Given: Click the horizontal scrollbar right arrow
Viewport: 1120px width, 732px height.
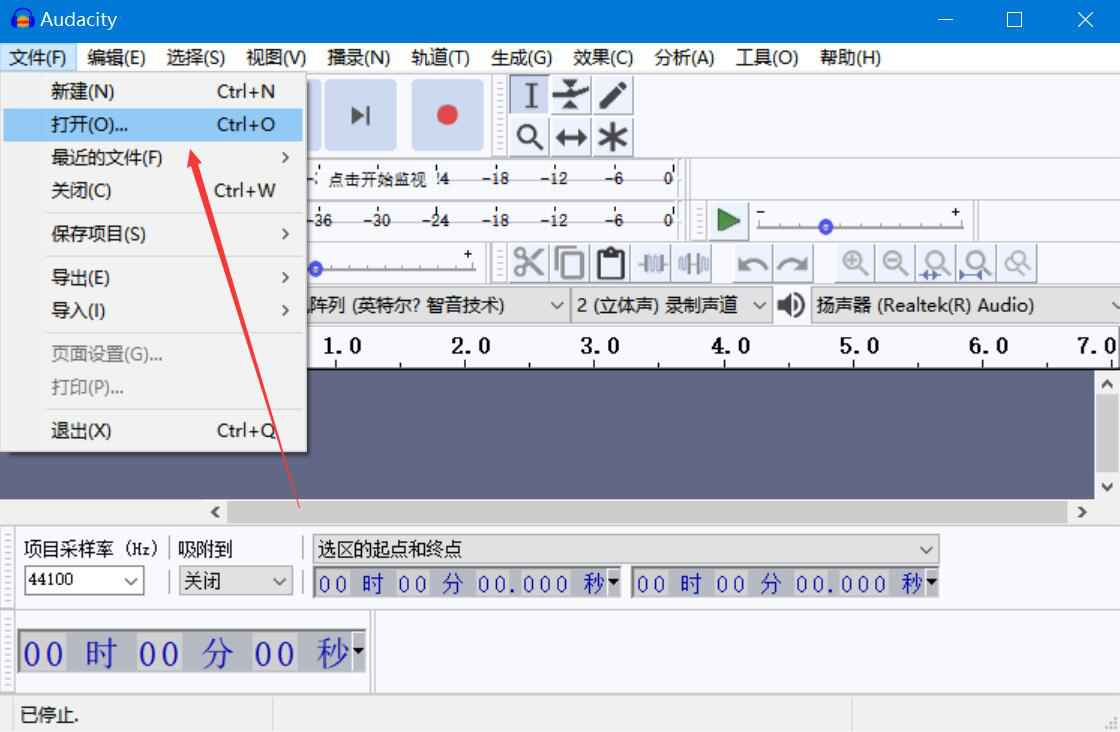Looking at the screenshot, I should (x=1081, y=511).
